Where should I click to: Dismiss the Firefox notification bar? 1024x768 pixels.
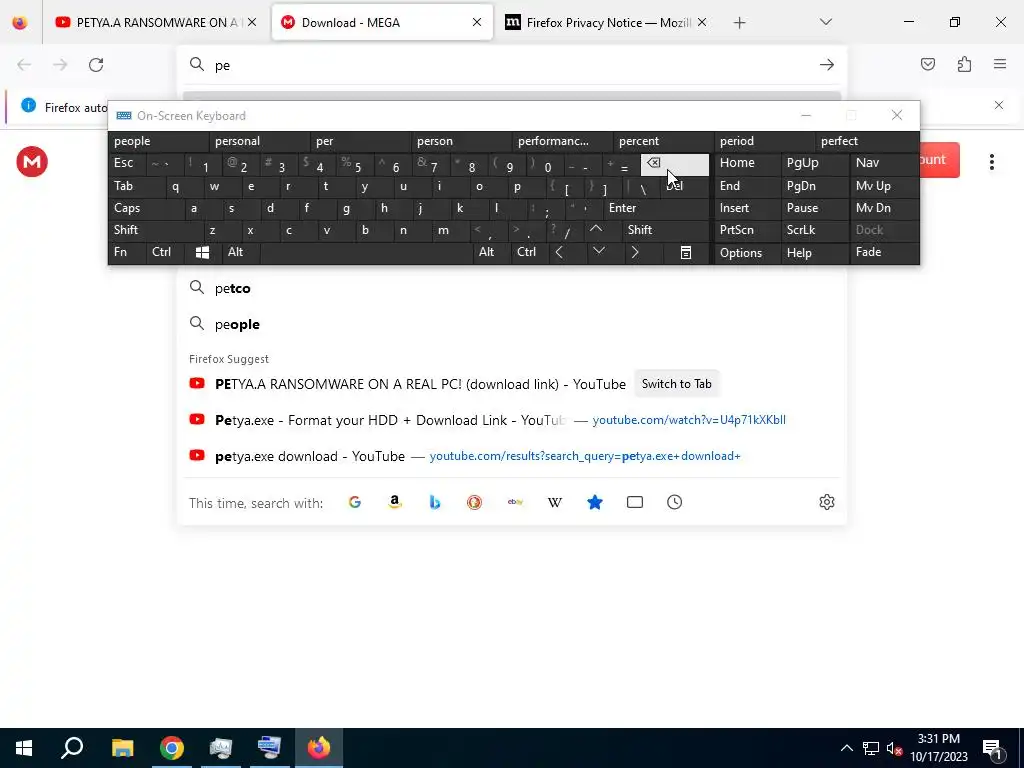pyautogui.click(x=999, y=105)
